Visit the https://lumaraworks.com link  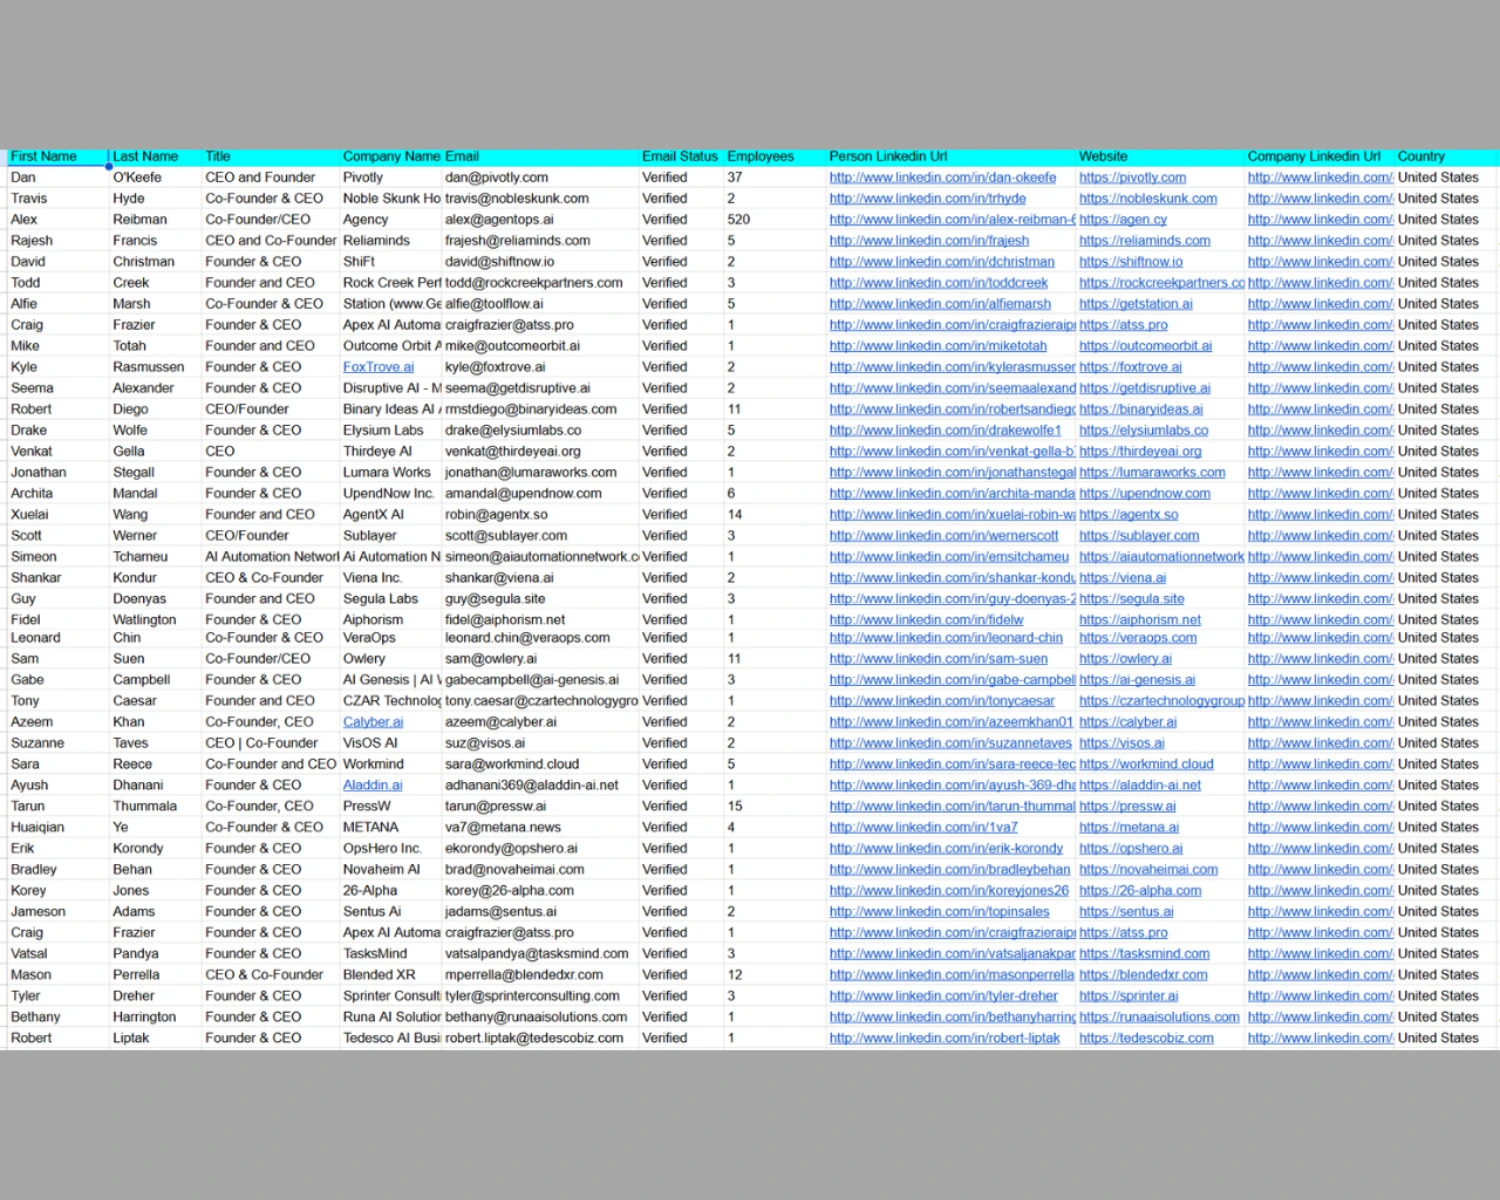click(x=1152, y=473)
